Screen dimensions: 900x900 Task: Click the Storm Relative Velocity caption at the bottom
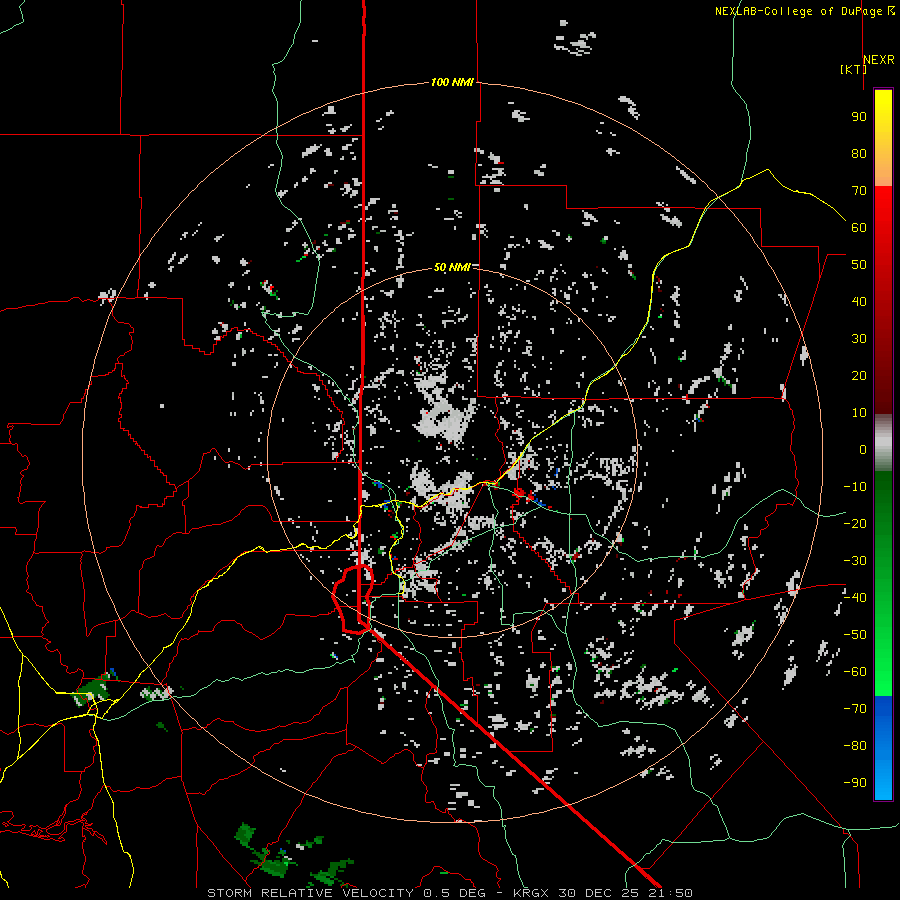[x=449, y=893]
